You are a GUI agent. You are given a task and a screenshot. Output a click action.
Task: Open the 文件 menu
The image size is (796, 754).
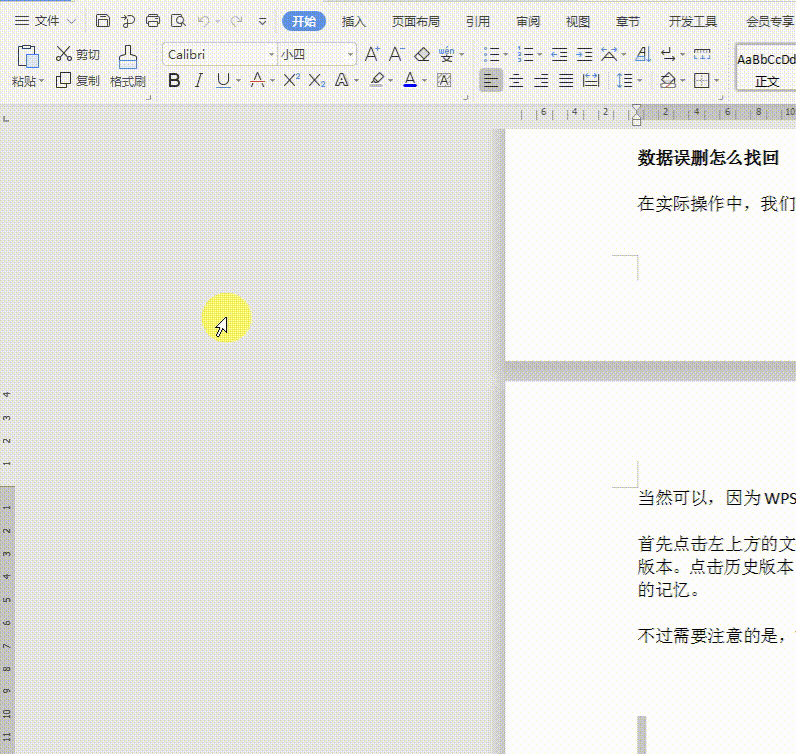[45, 21]
